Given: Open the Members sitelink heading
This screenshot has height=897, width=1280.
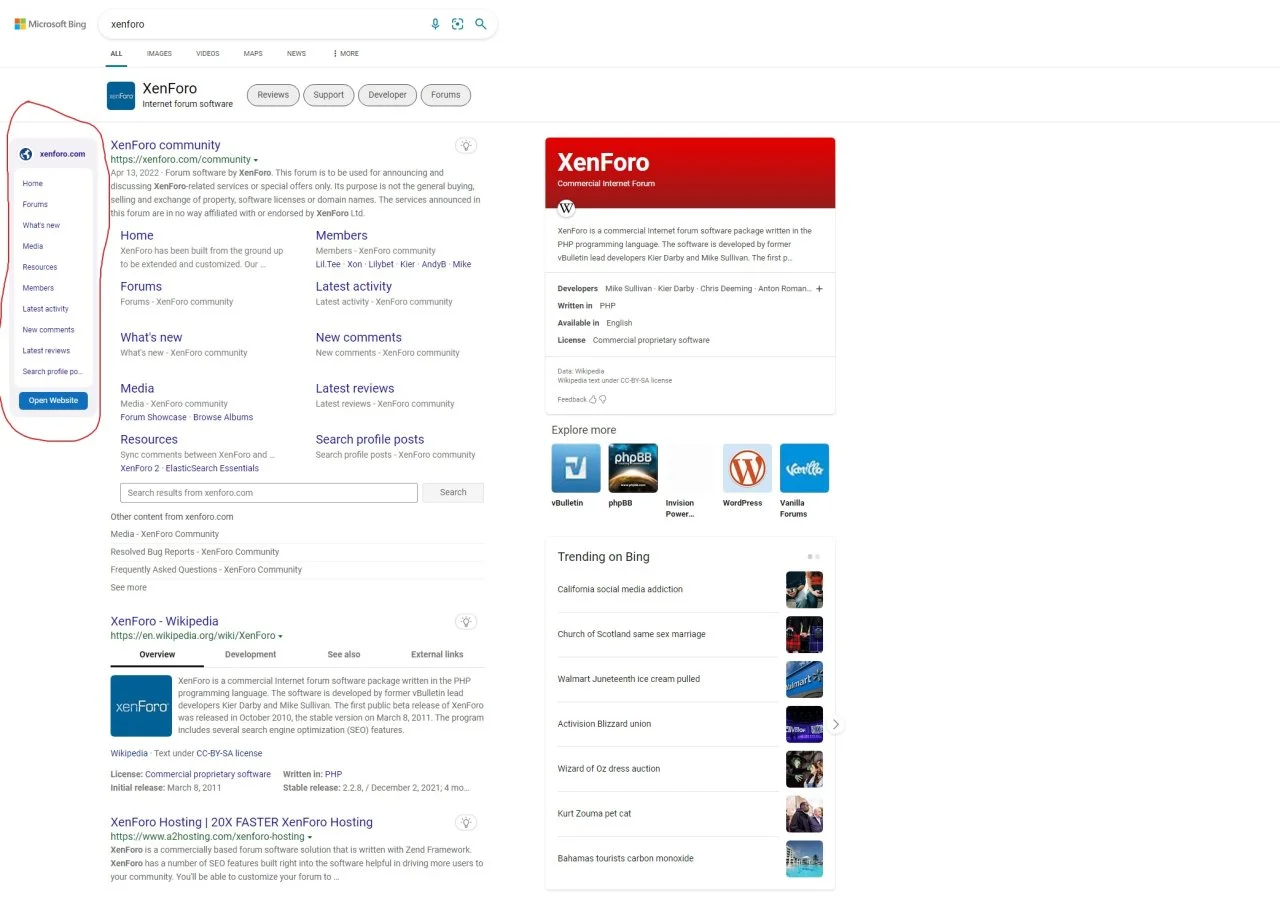Looking at the screenshot, I should pos(341,235).
